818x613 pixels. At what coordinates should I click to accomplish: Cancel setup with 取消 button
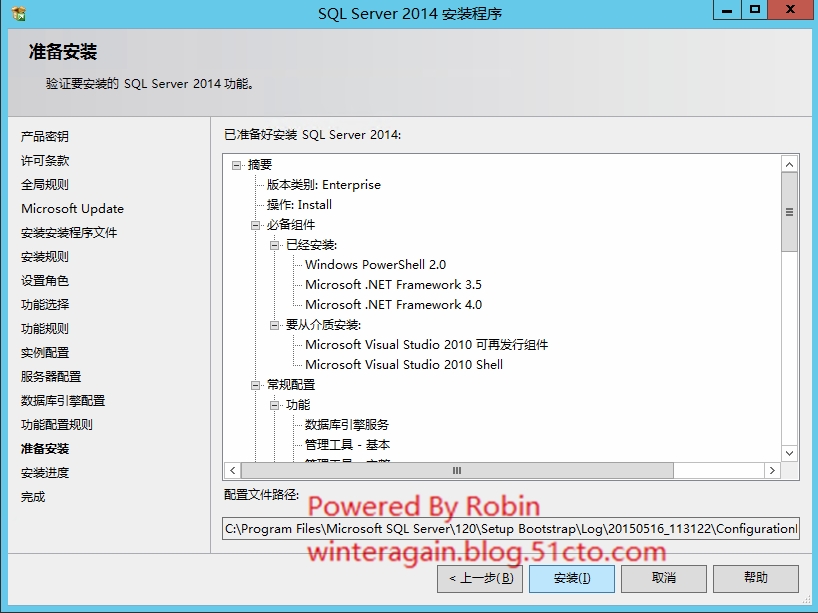(664, 579)
